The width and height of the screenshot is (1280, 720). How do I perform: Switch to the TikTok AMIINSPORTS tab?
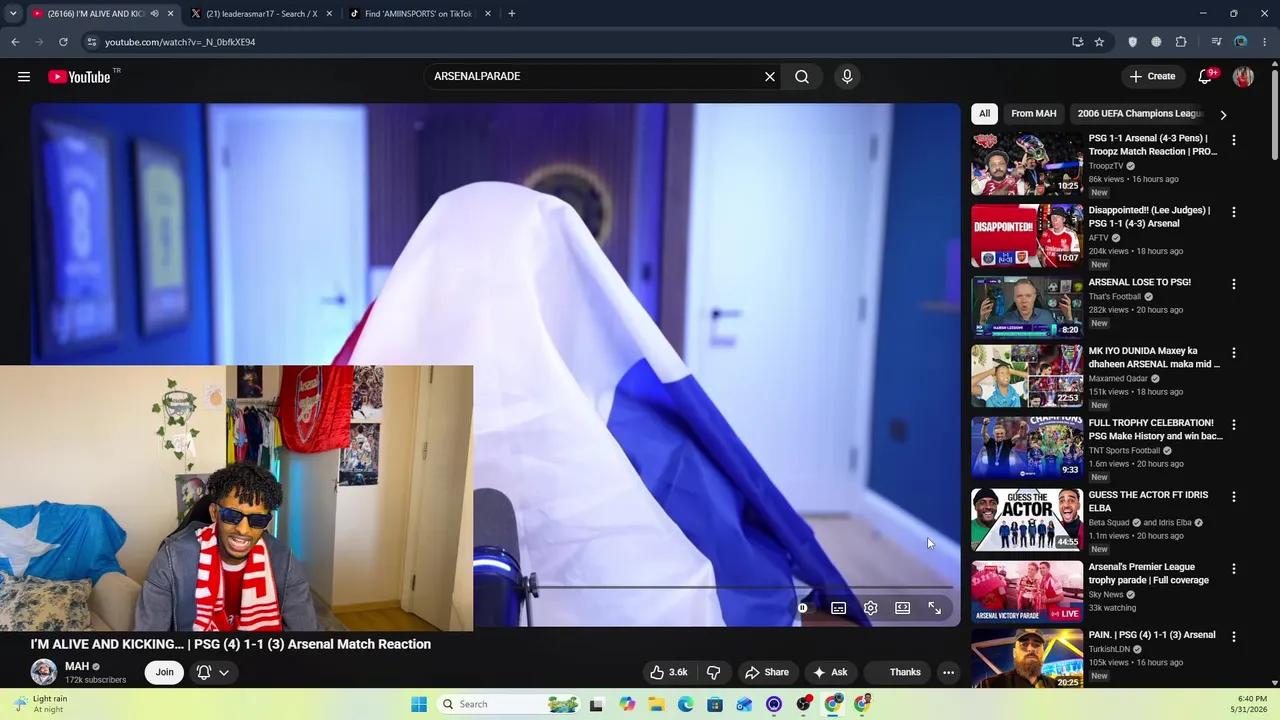click(420, 14)
